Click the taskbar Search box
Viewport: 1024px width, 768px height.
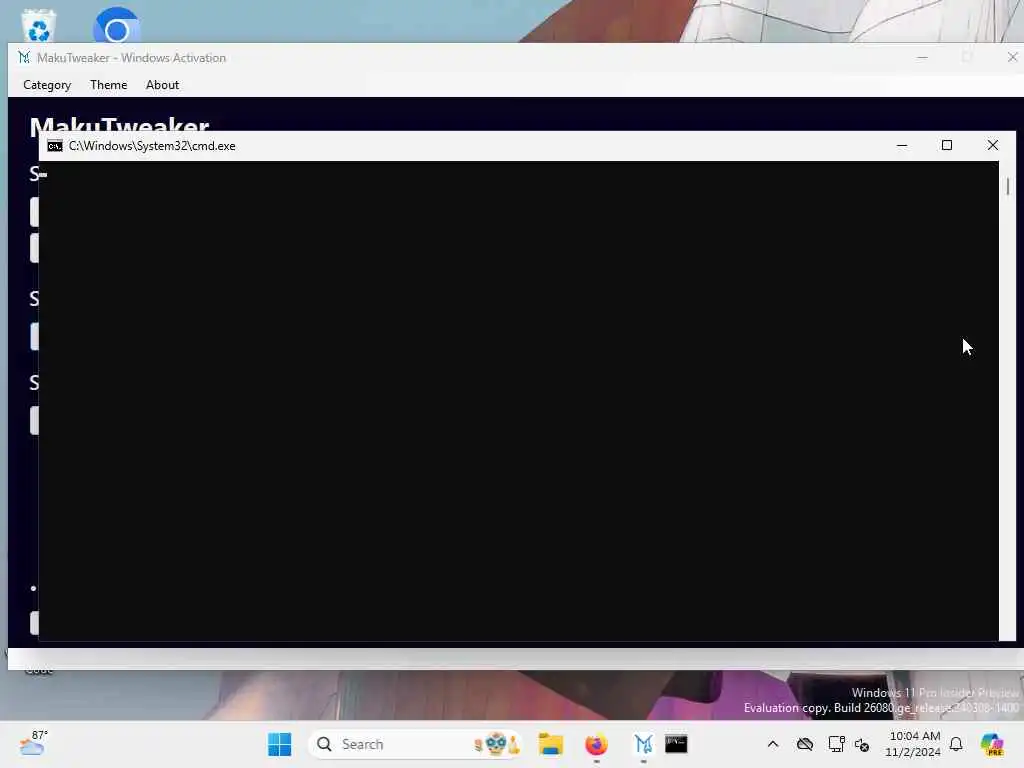[x=414, y=744]
